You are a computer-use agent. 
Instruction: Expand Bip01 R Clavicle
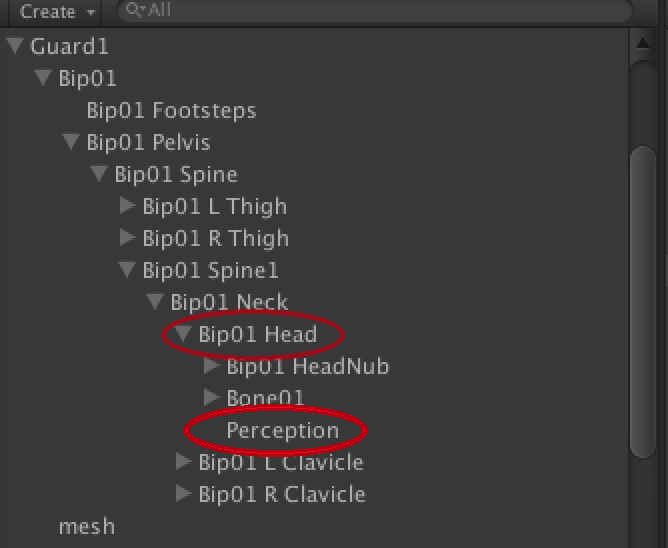tap(183, 494)
